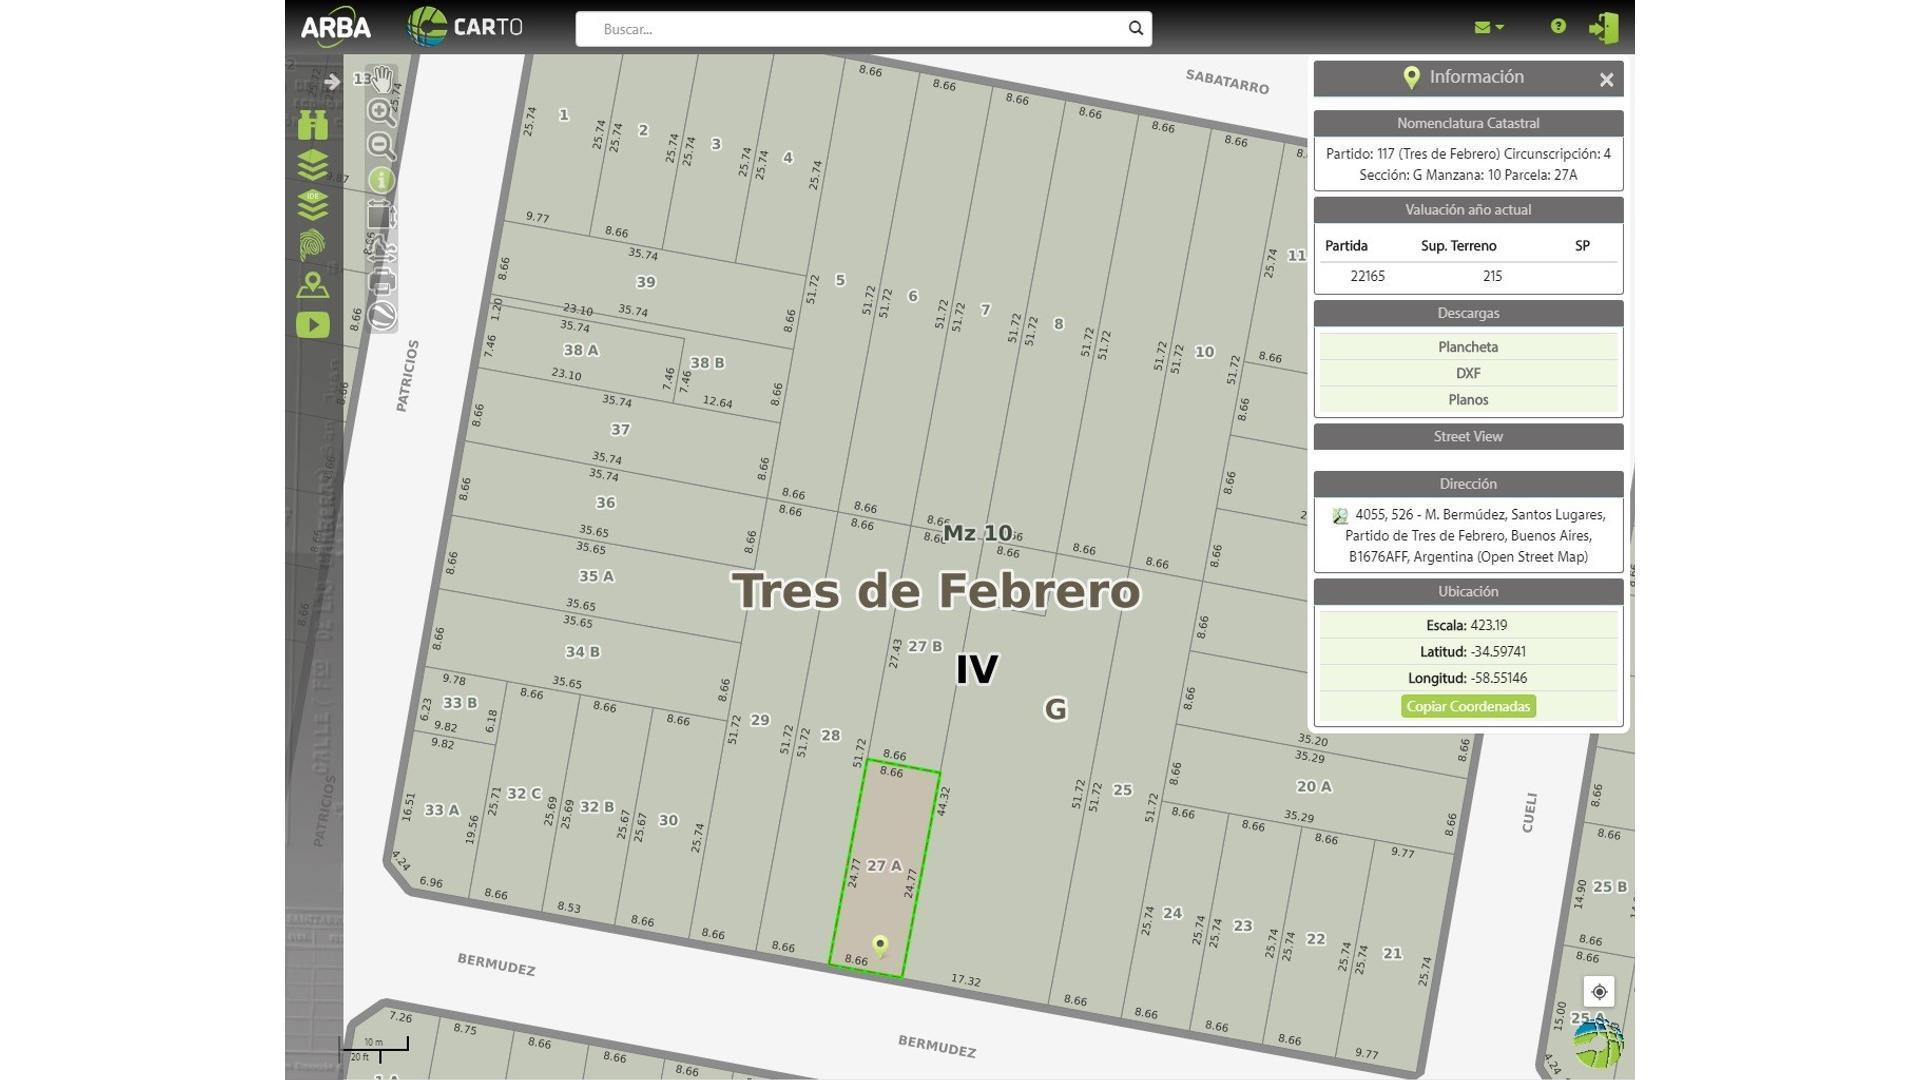Expand the sidebar with arrow icon
1920x1080 pixels.
[332, 81]
